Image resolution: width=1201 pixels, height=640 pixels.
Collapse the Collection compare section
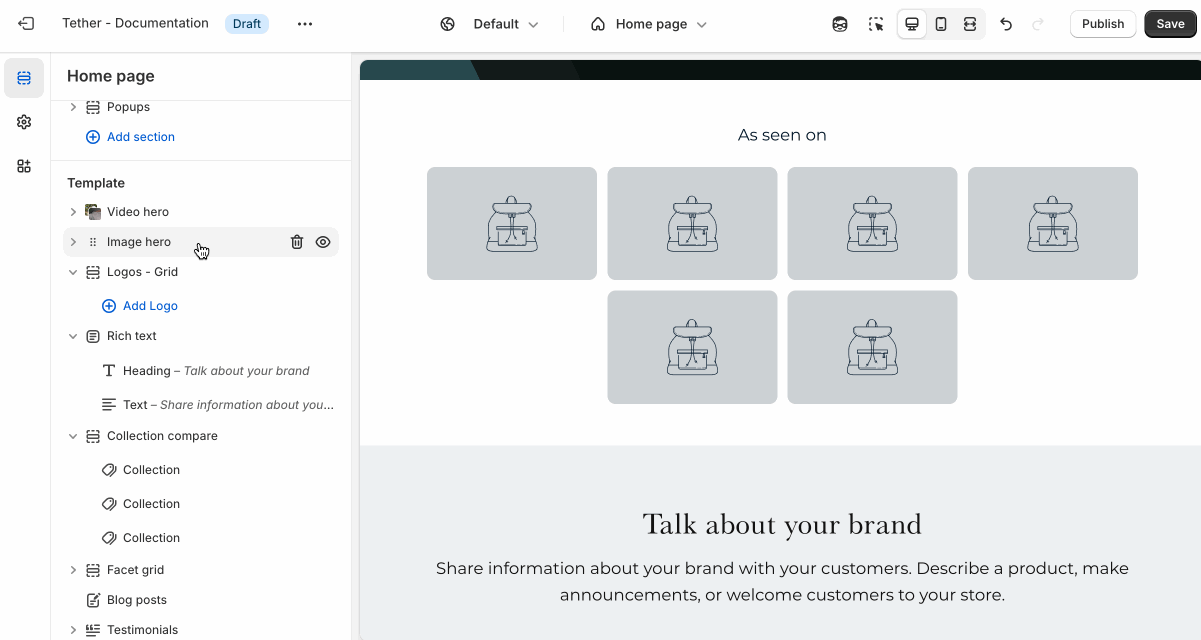click(x=73, y=436)
